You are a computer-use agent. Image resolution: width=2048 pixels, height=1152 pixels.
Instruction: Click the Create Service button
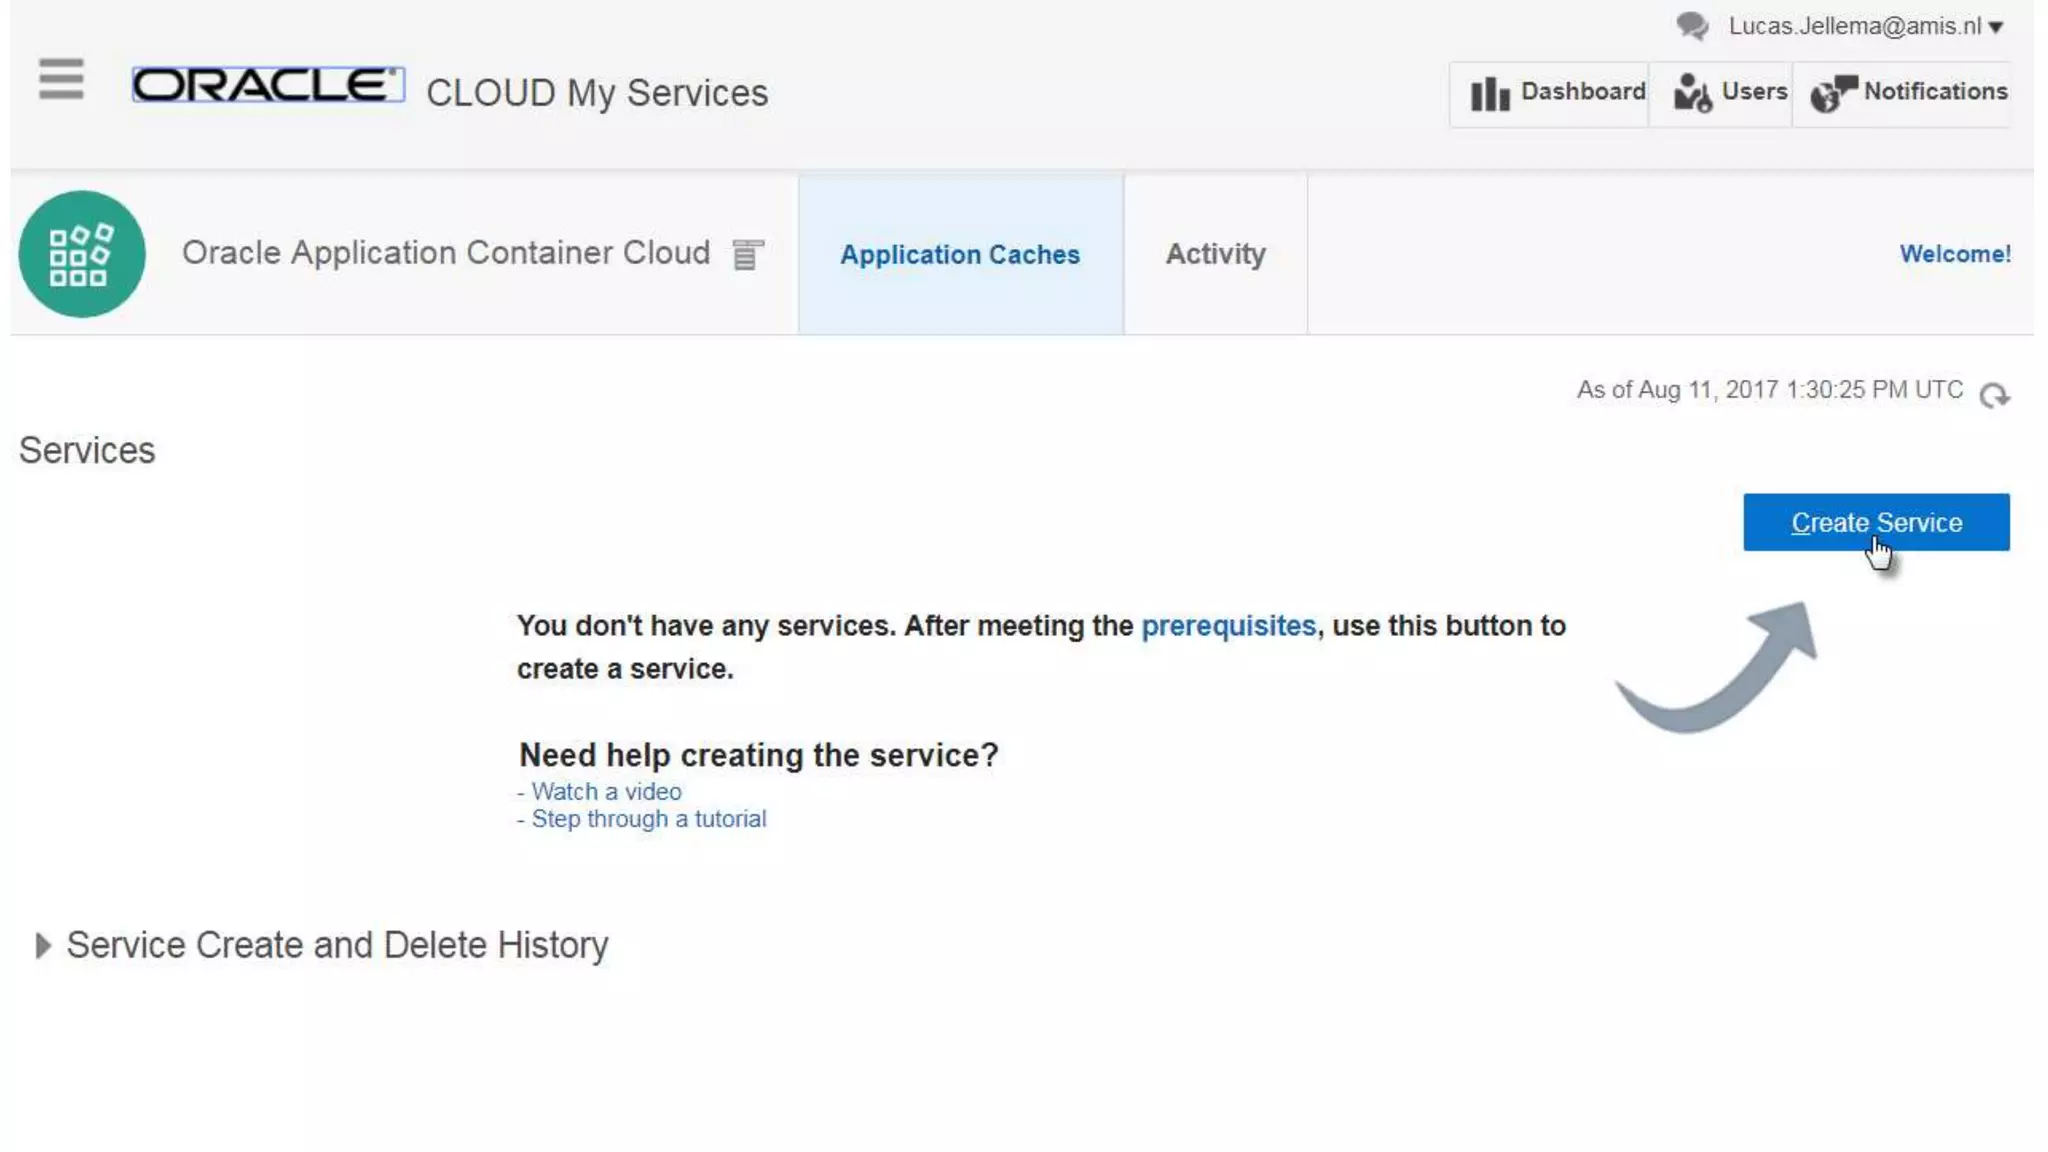coord(1875,522)
